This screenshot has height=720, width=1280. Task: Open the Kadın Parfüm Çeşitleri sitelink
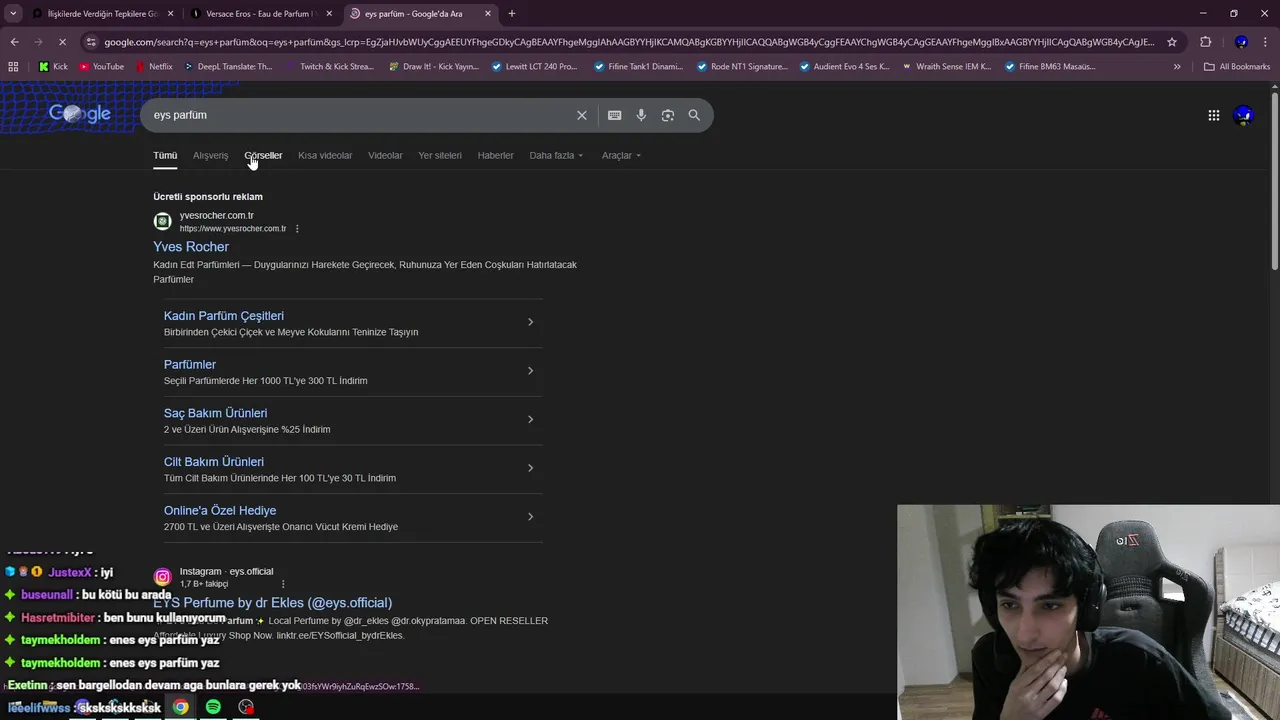coord(224,316)
